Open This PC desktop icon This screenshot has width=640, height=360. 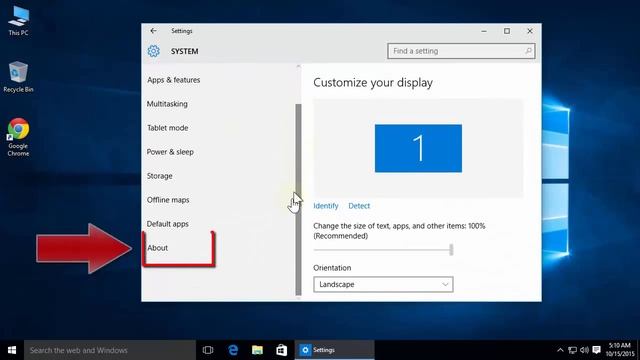18,20
